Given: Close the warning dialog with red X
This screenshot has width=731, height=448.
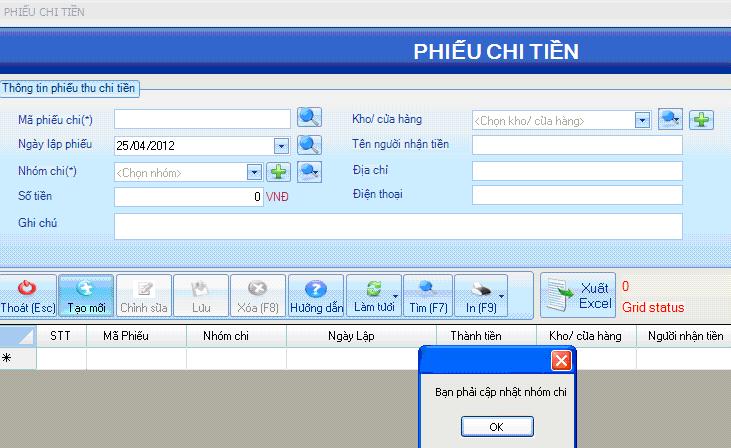Looking at the screenshot, I should pos(561,360).
